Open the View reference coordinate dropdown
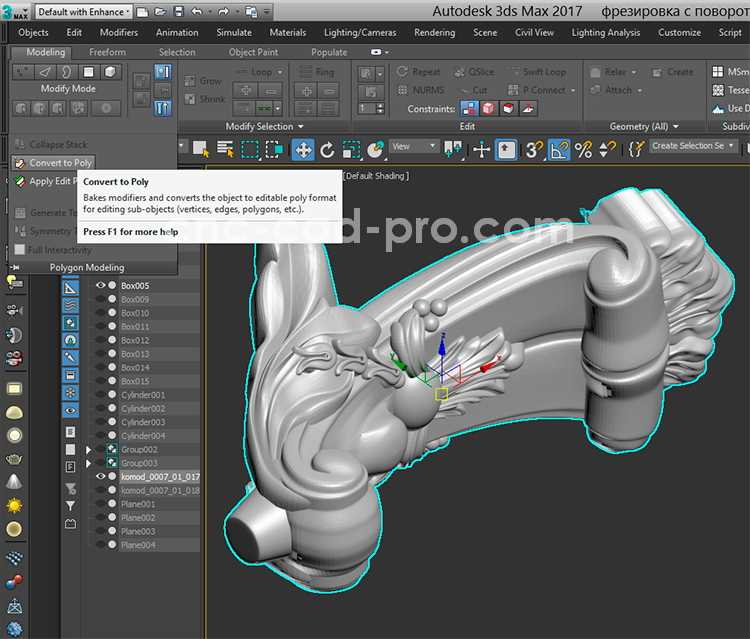The height and width of the screenshot is (639, 750). click(x=414, y=146)
